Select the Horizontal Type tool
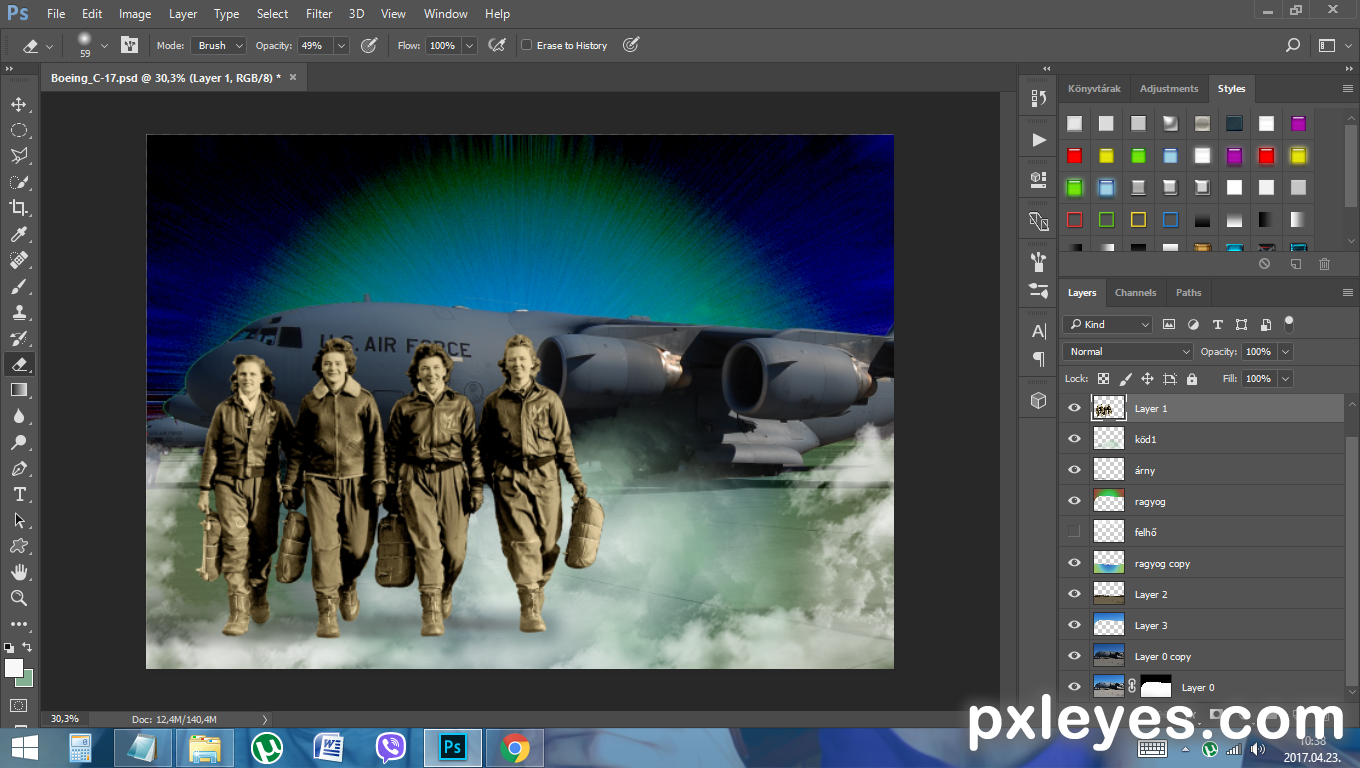This screenshot has height=768, width=1360. click(x=19, y=494)
